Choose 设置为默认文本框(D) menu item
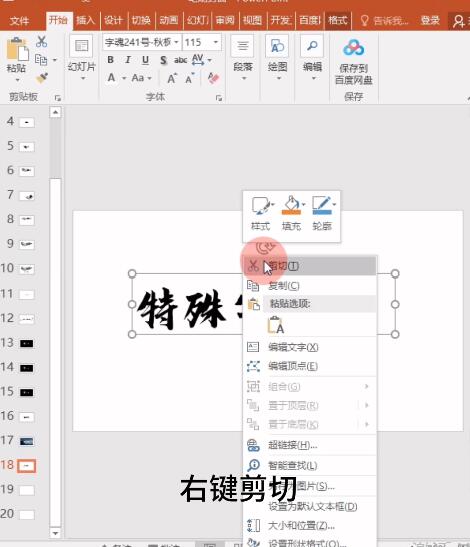 310,506
